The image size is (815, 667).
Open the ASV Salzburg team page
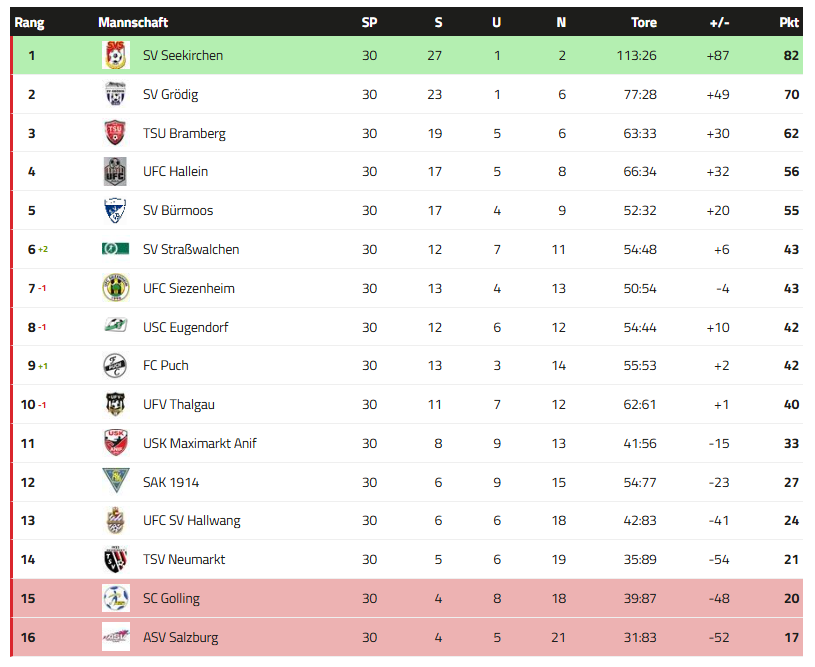click(x=180, y=637)
